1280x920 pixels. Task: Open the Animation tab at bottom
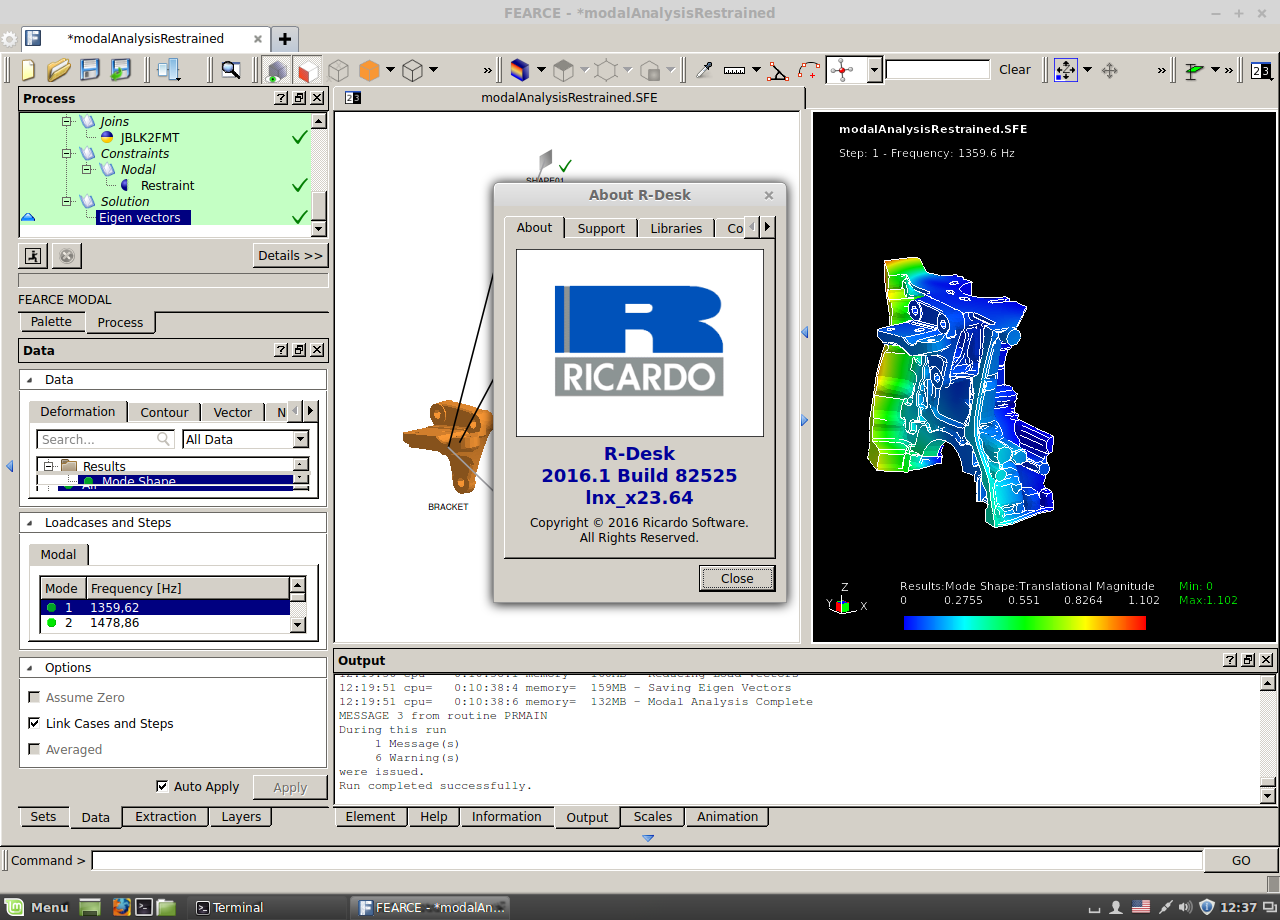[x=728, y=816]
